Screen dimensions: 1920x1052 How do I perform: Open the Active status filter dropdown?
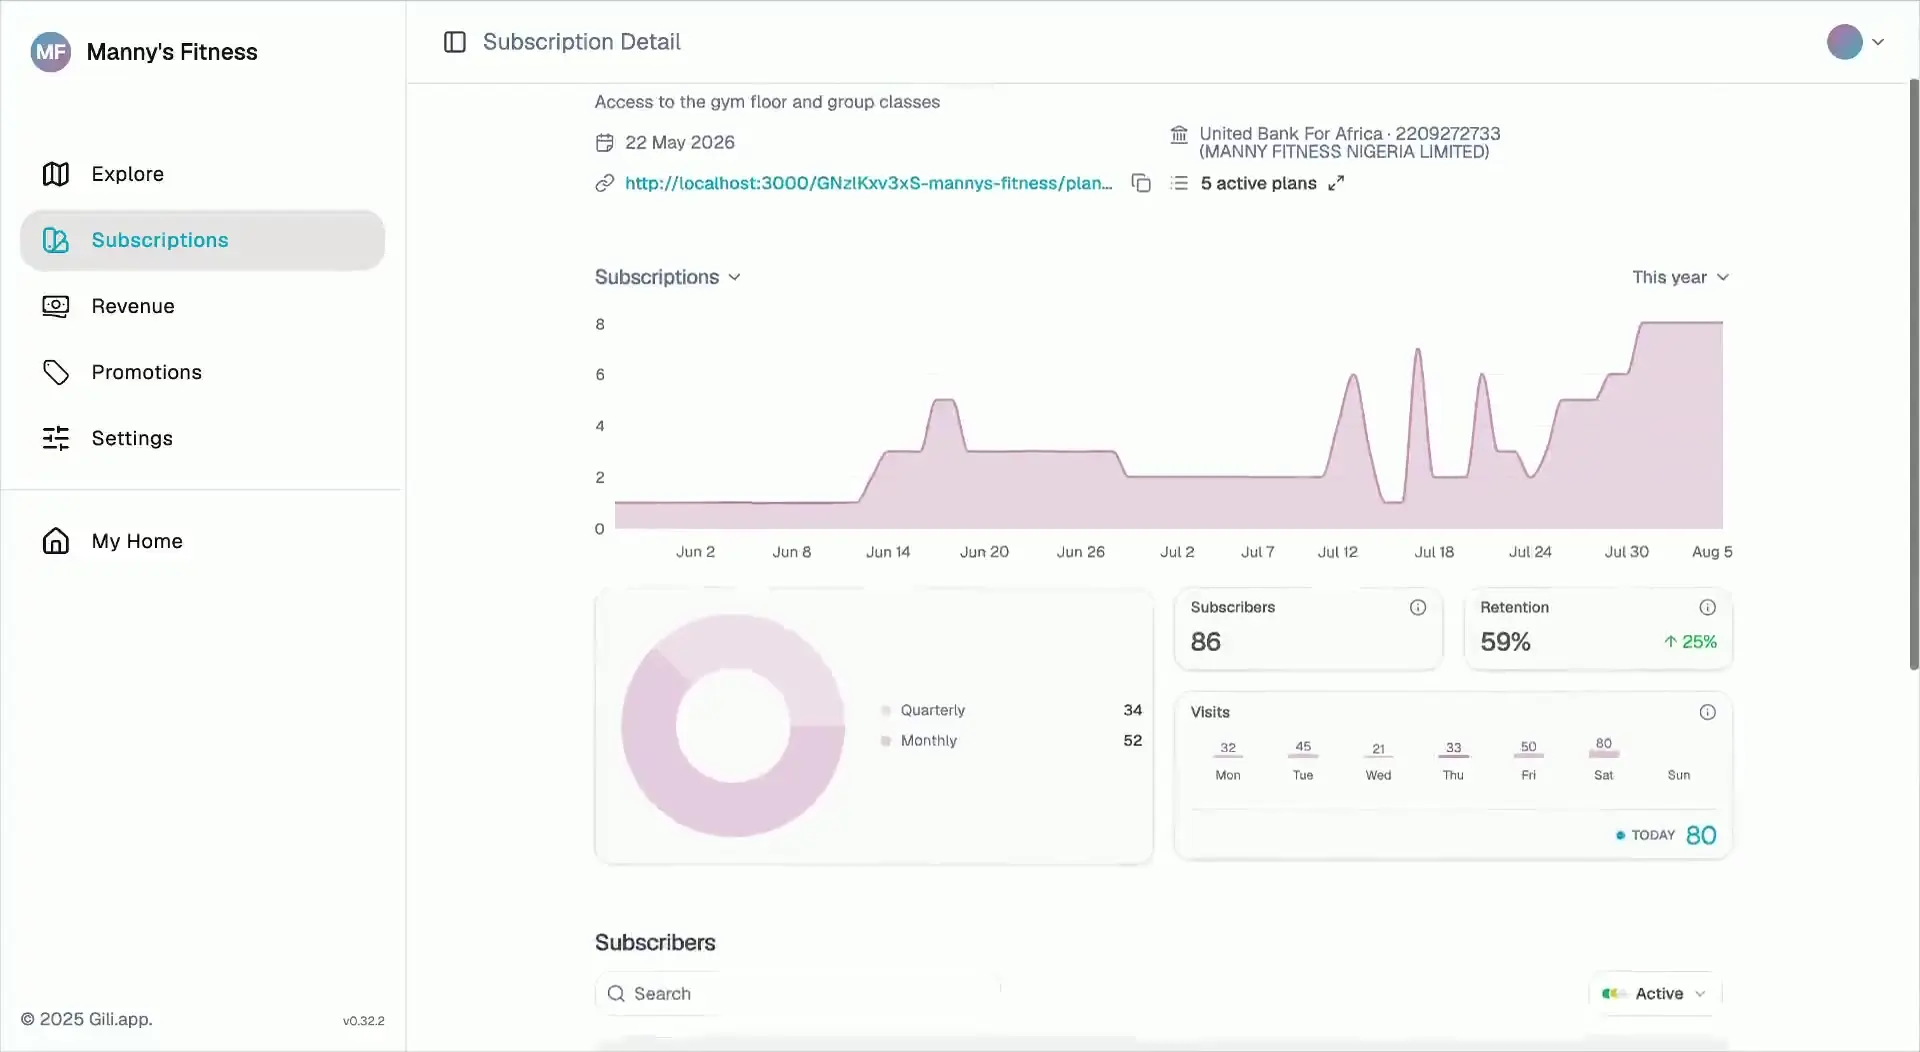coord(1655,994)
